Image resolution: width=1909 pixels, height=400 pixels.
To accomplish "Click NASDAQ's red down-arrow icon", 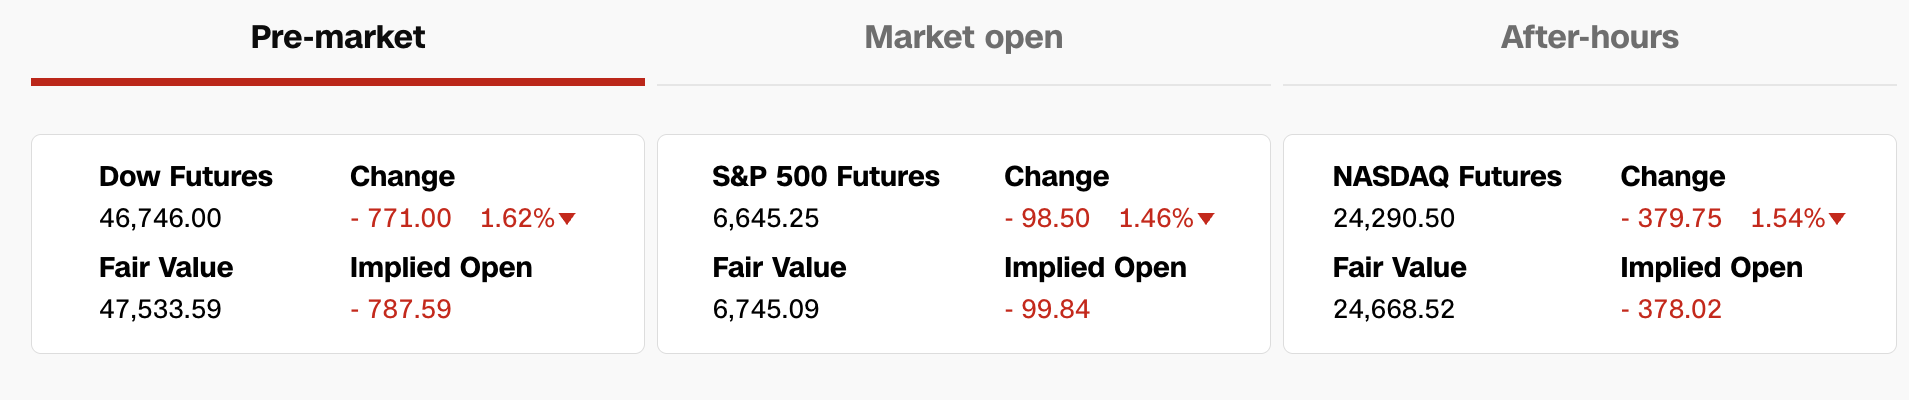I will 1837,219.
